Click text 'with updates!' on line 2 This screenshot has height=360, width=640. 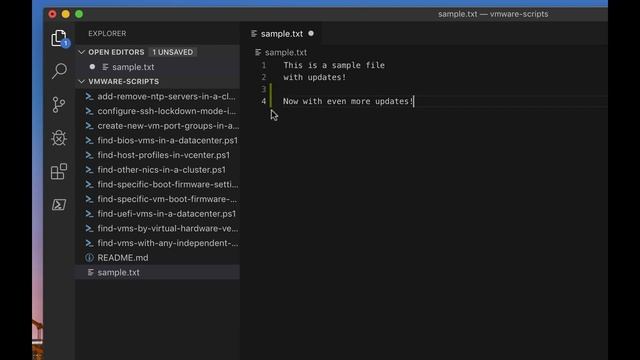click(x=314, y=77)
